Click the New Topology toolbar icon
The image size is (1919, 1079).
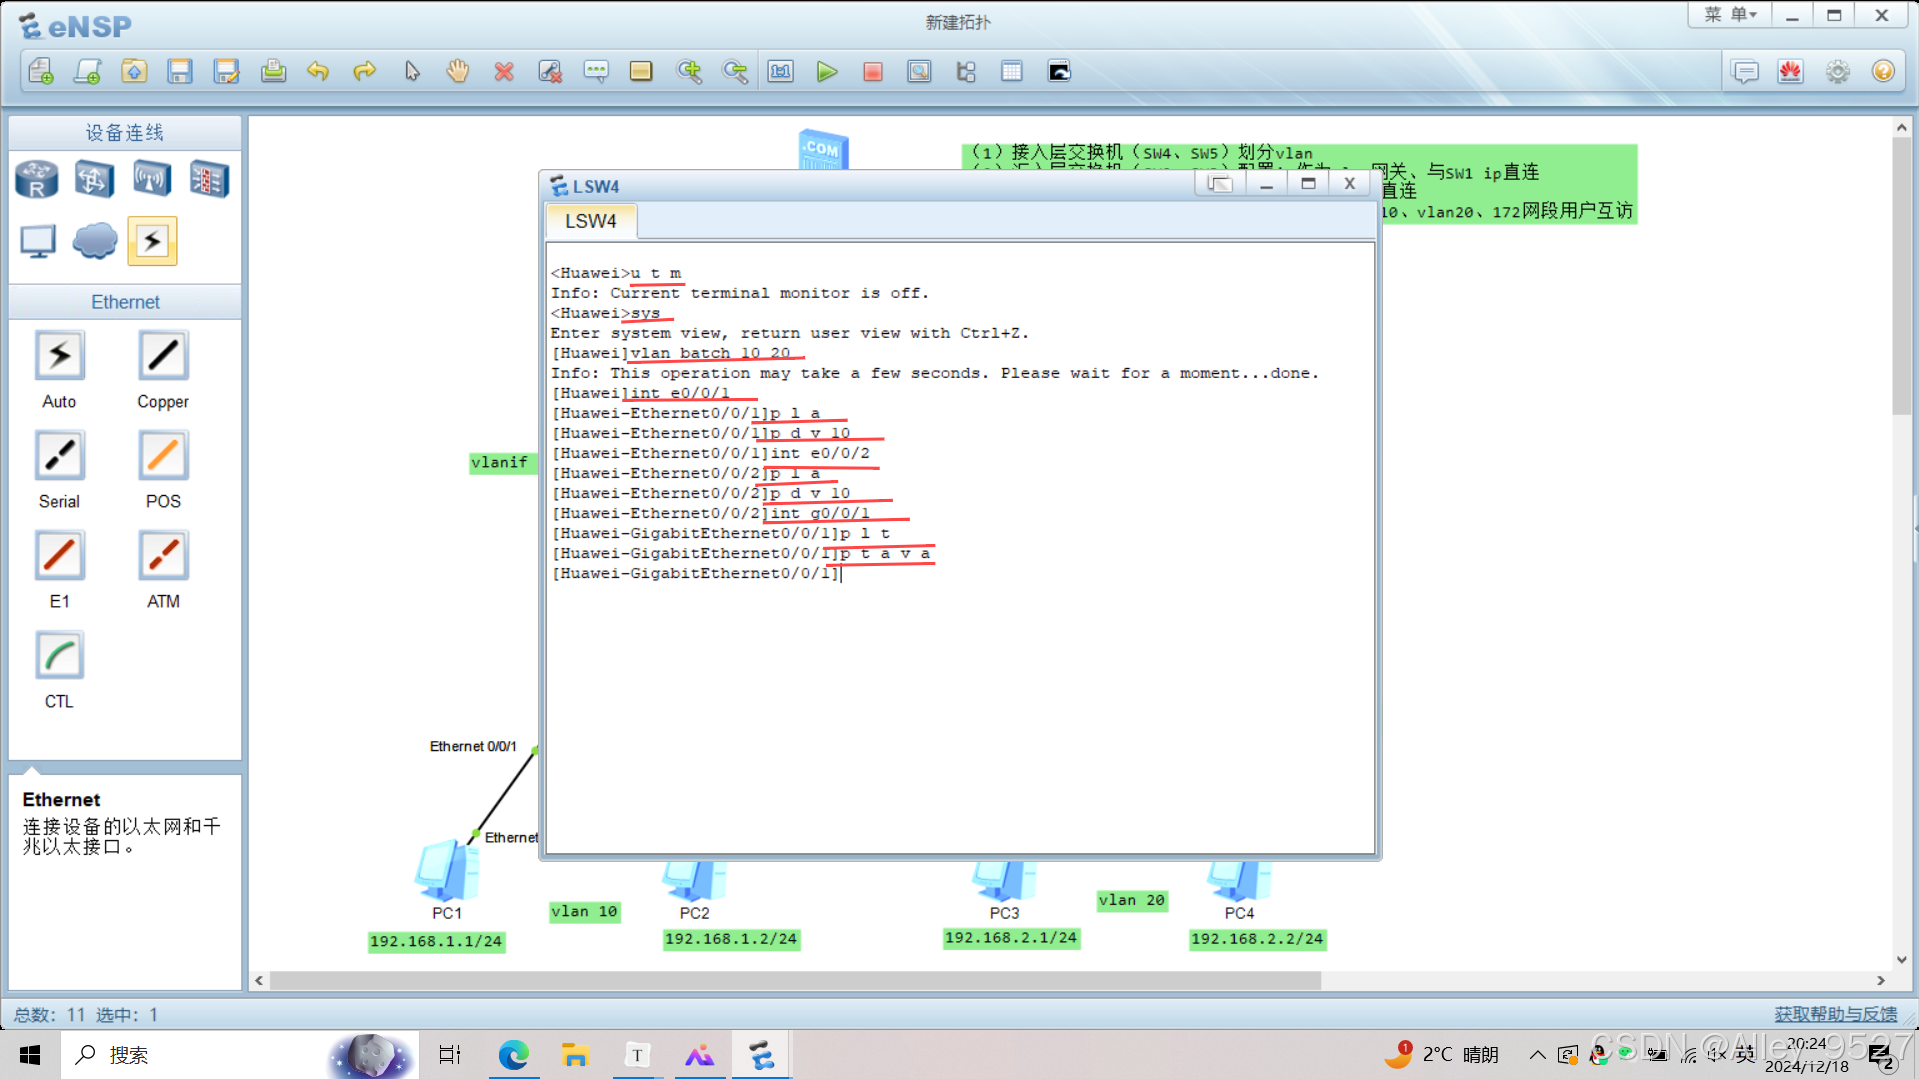[x=41, y=71]
